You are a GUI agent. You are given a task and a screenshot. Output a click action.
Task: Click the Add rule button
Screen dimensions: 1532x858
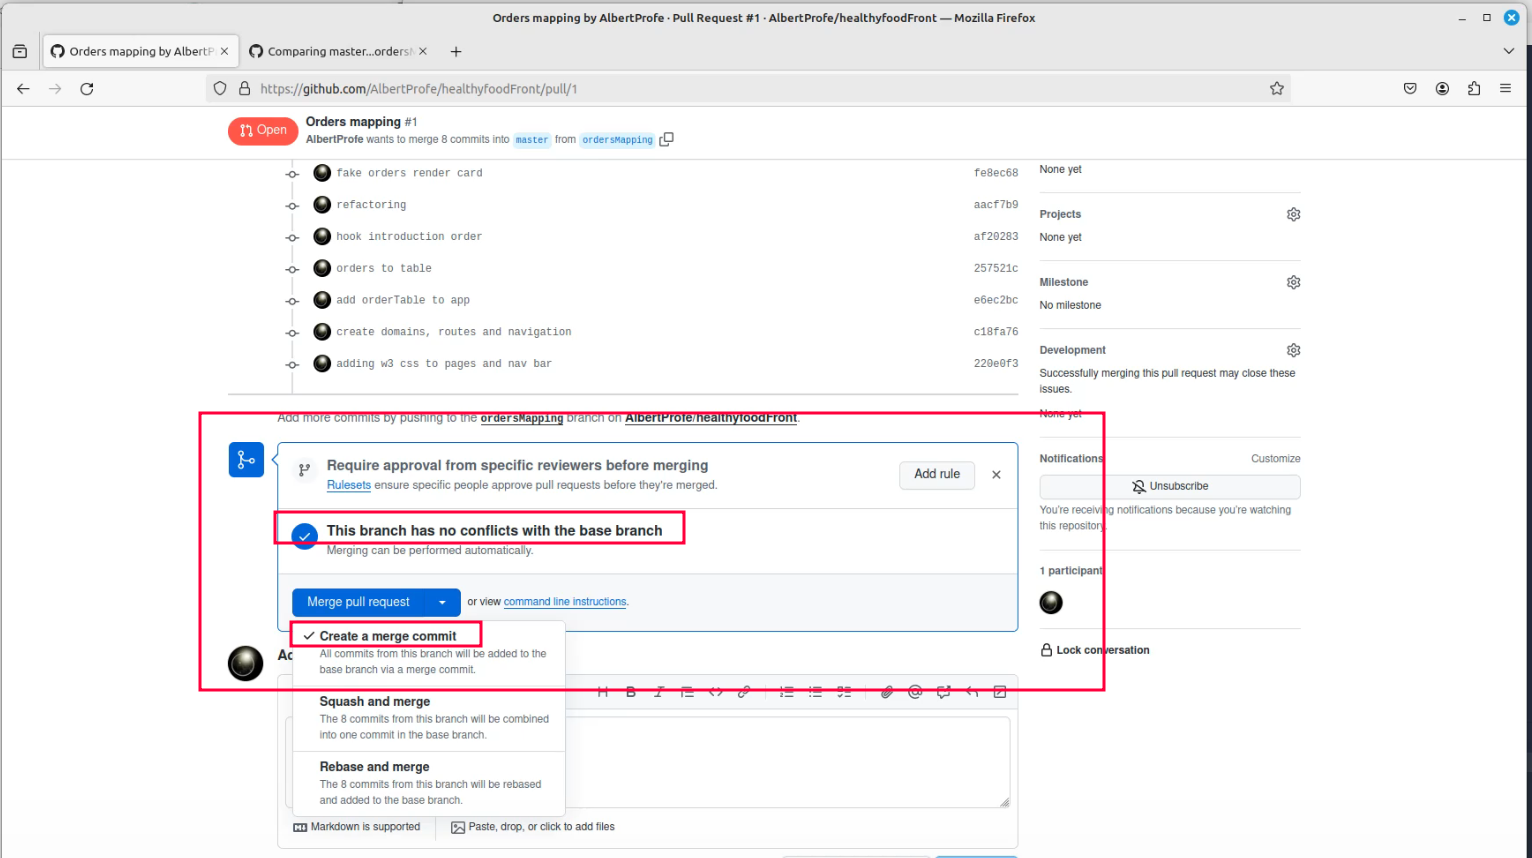(x=937, y=474)
